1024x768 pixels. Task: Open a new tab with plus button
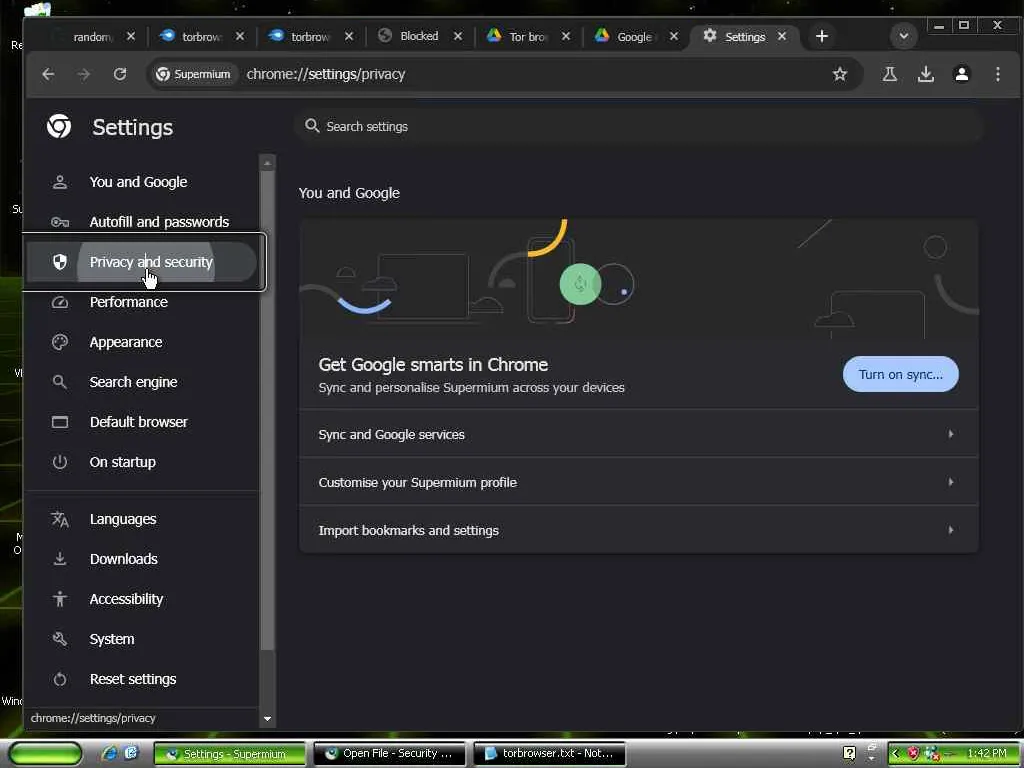pos(822,37)
